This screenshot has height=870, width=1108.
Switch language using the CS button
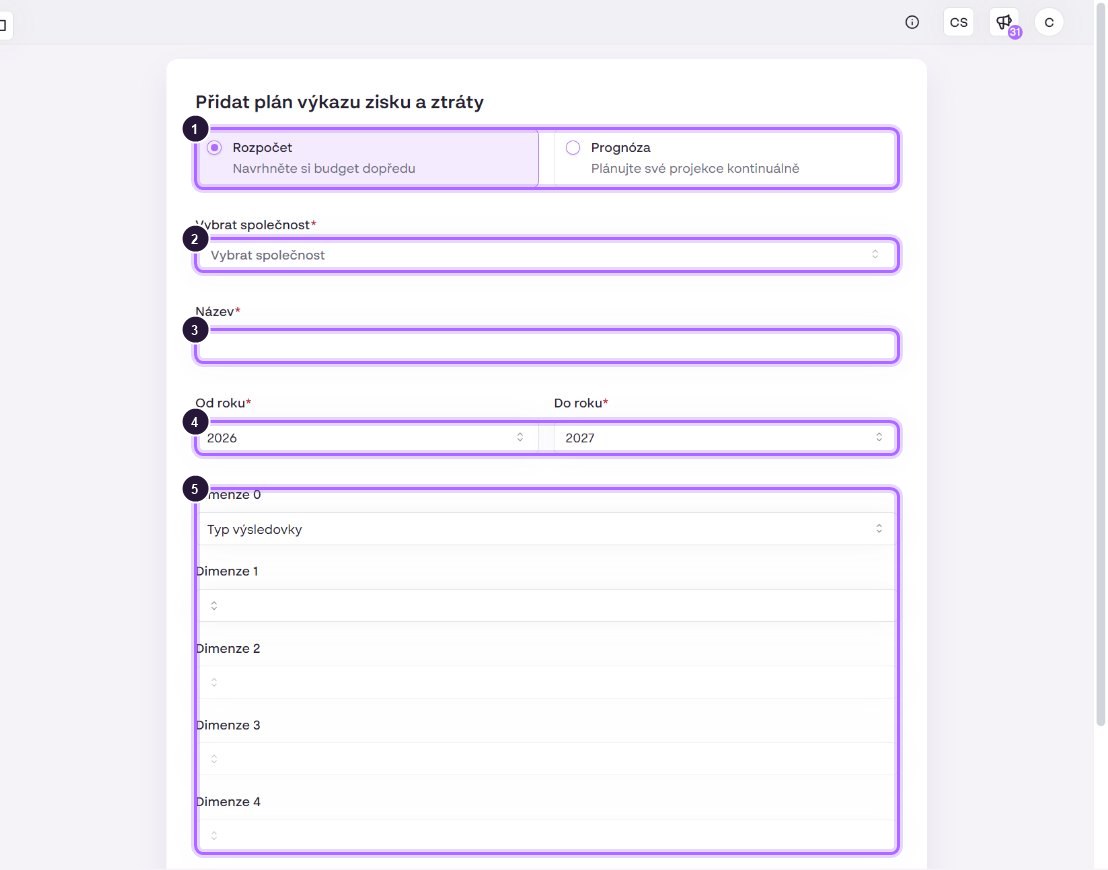point(958,23)
